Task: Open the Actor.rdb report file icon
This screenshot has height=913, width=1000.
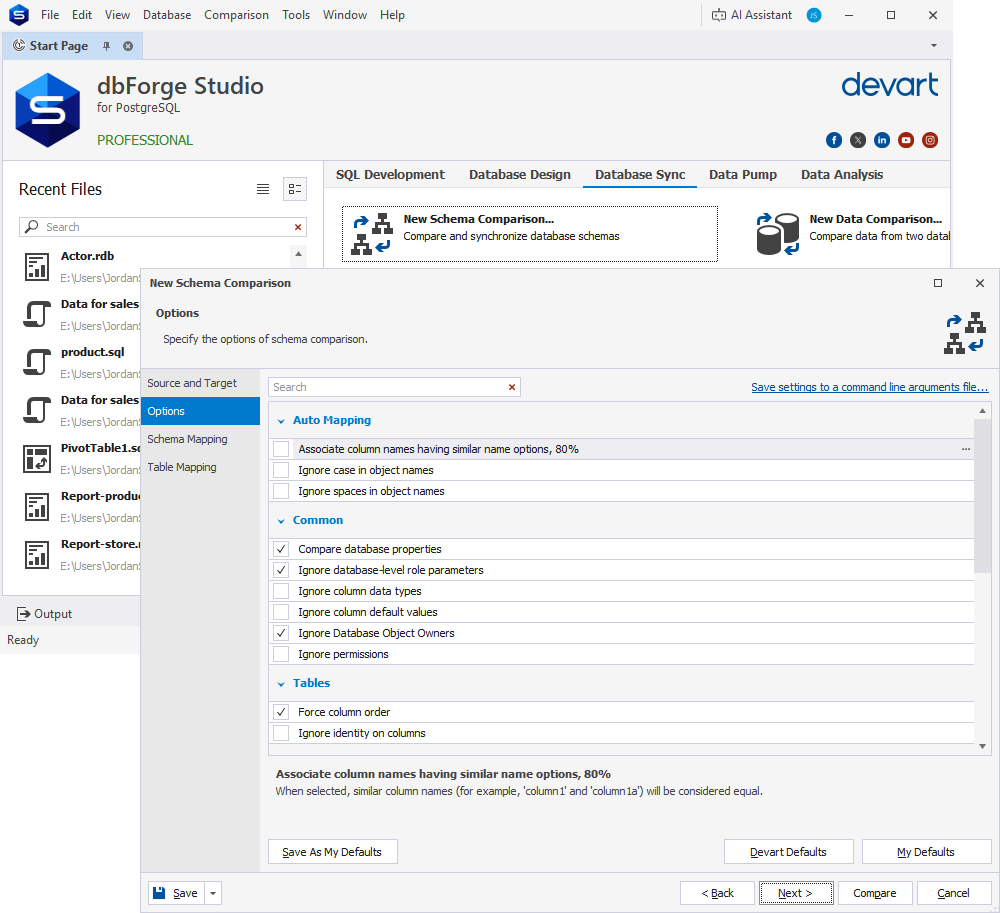Action: [x=37, y=267]
